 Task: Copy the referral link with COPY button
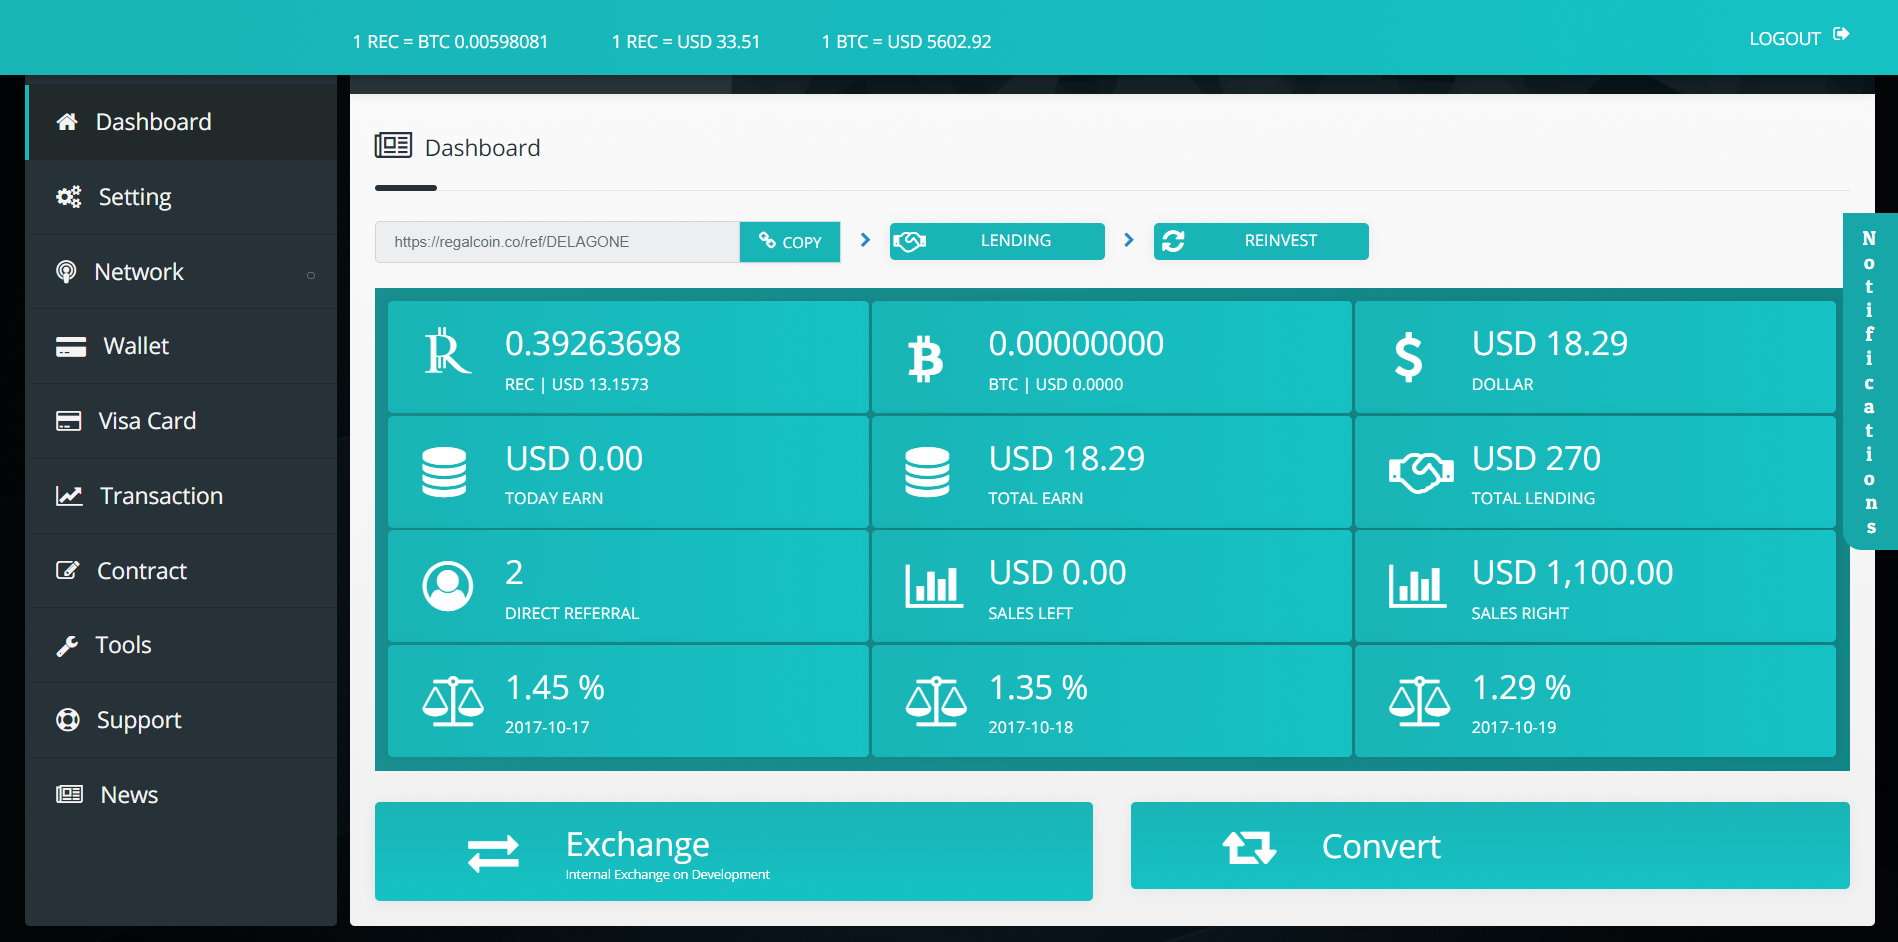pos(790,242)
